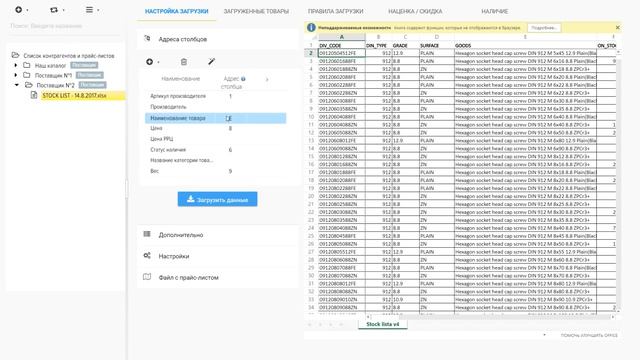640x360 pixels.
Task: Open the 'Stock lista v4' sheet tab
Action: point(382,324)
